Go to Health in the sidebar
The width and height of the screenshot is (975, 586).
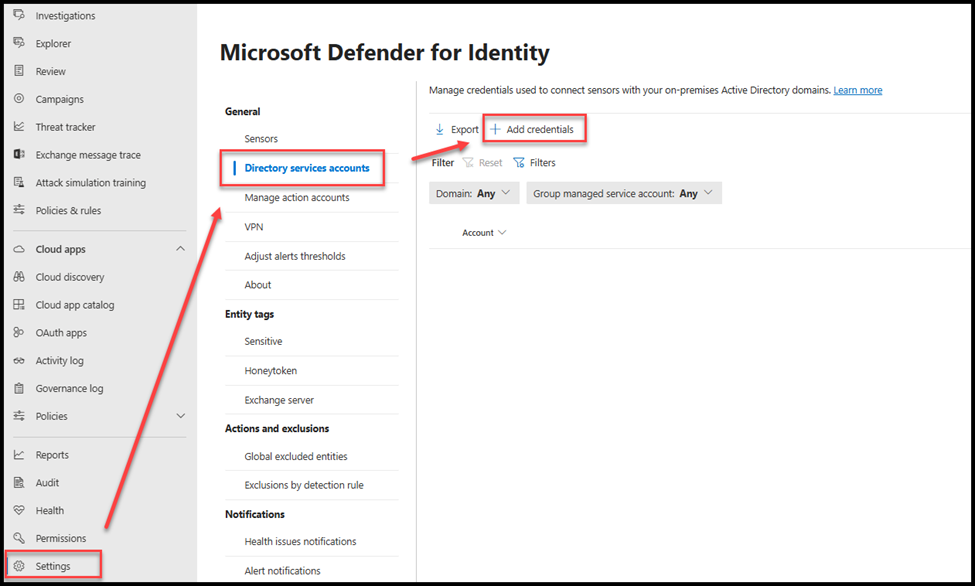(x=50, y=510)
